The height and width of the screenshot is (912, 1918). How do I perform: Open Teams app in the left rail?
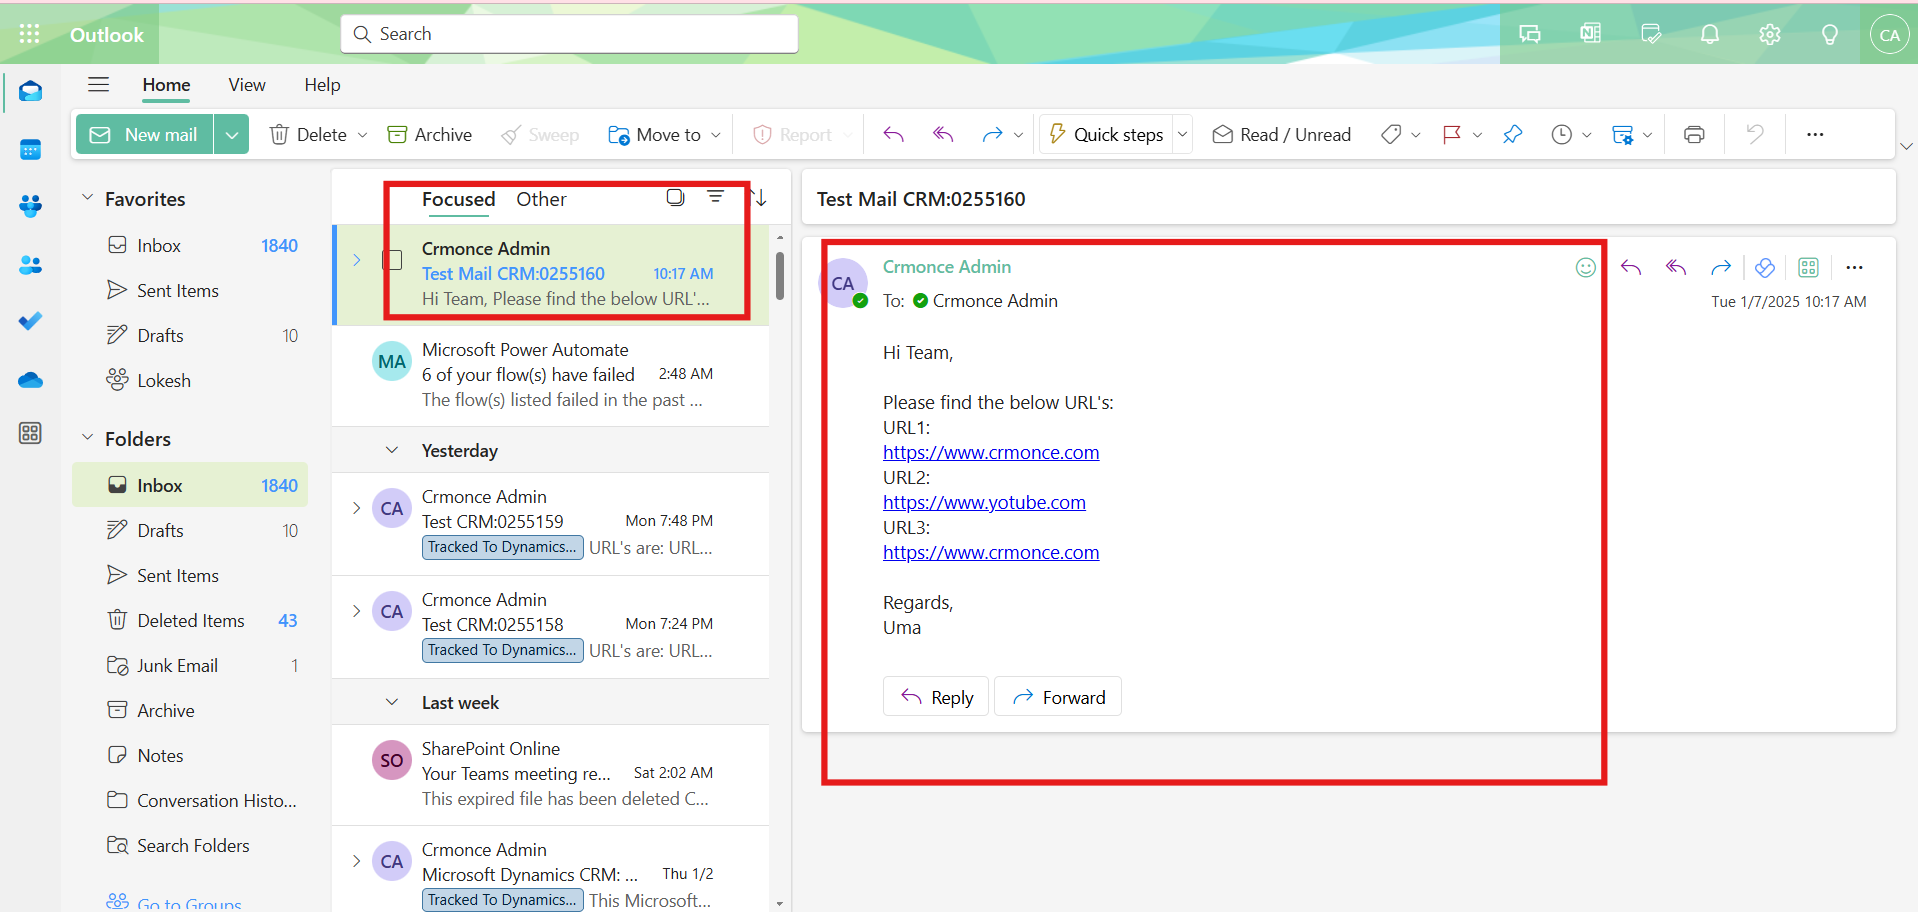[x=30, y=206]
